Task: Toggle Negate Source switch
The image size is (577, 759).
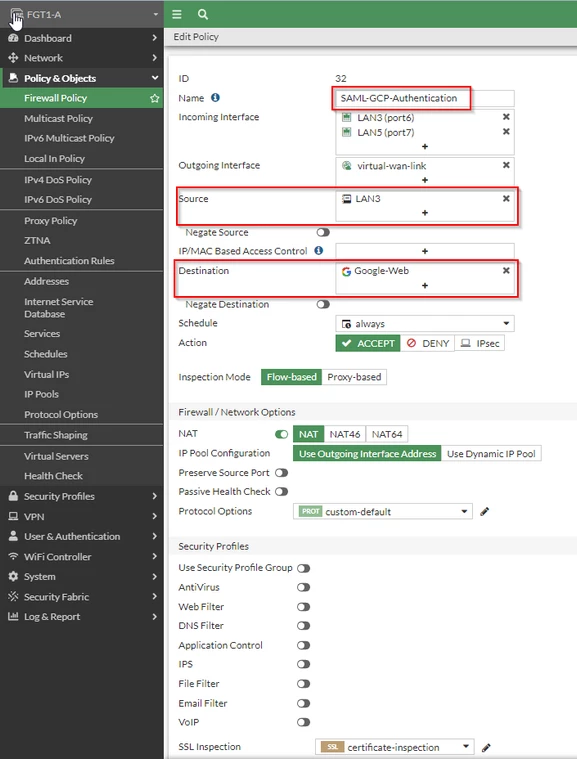Action: coord(323,232)
